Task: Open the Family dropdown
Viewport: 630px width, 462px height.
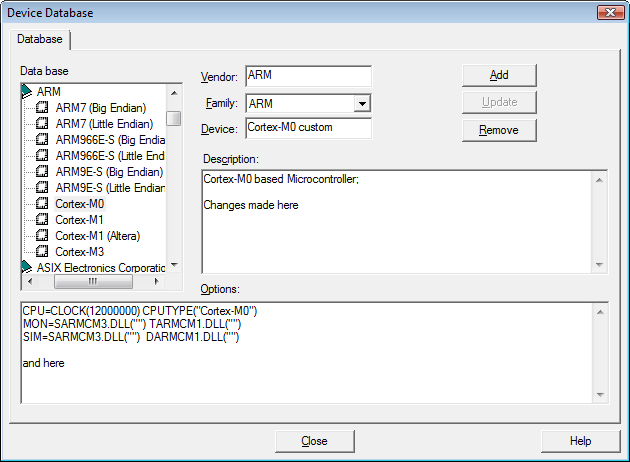Action: click(x=362, y=104)
